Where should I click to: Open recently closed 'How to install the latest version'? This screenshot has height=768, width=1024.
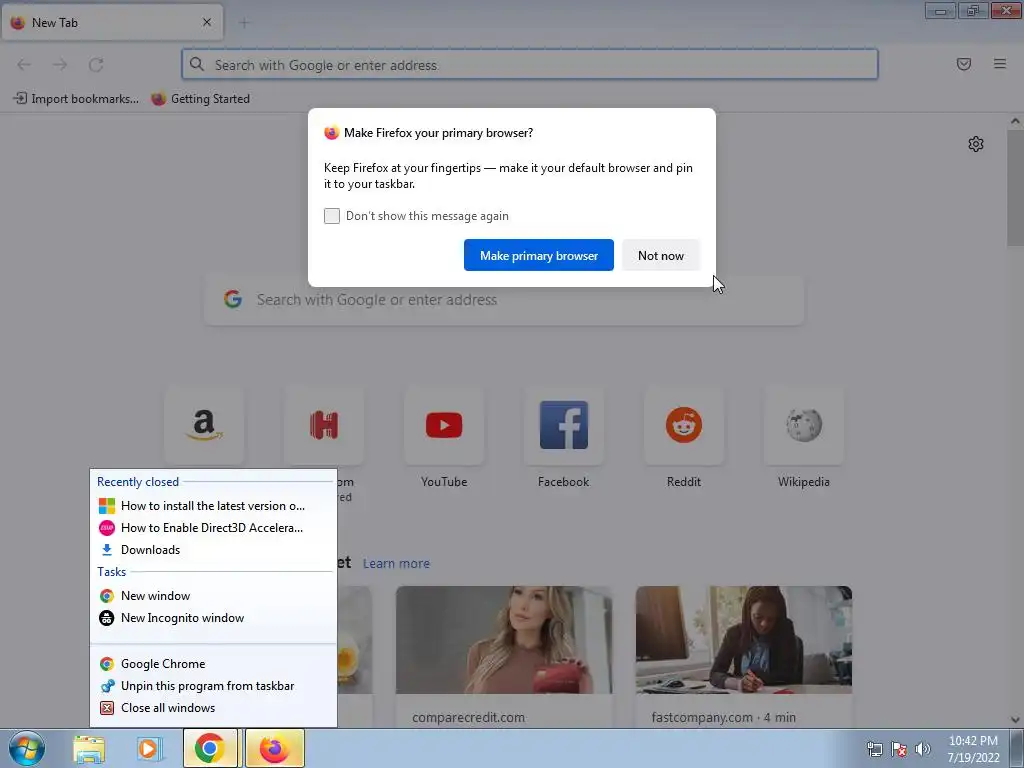tap(214, 505)
